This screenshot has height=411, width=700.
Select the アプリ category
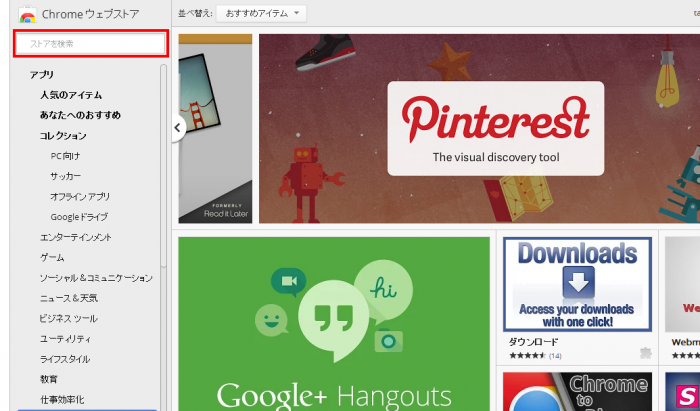pyautogui.click(x=42, y=75)
